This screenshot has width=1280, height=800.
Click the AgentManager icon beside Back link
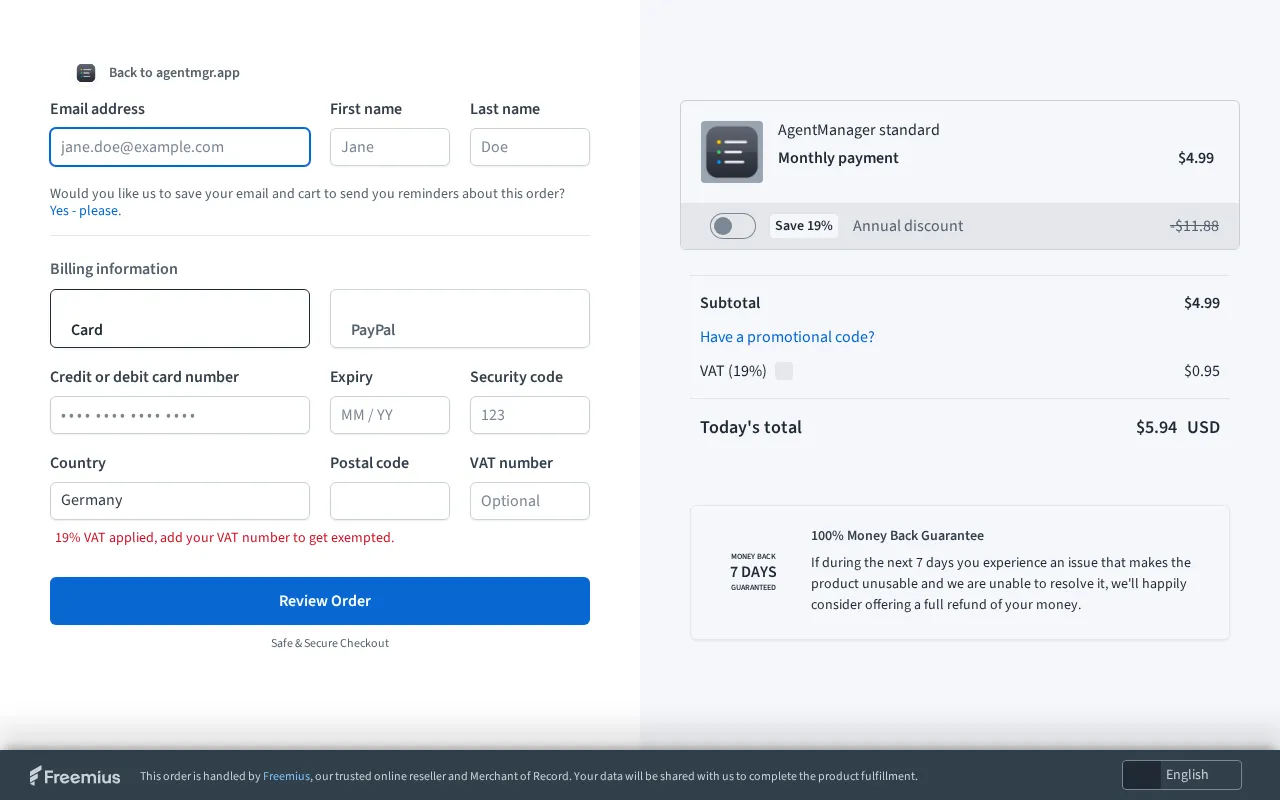[x=86, y=73]
